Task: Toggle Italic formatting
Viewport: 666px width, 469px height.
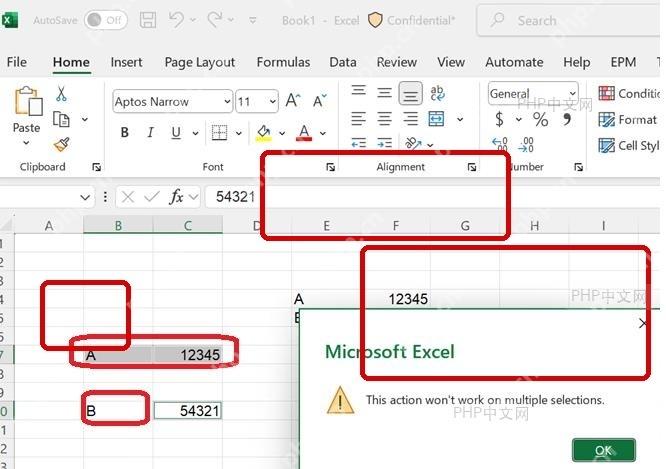Action: pyautogui.click(x=150, y=133)
